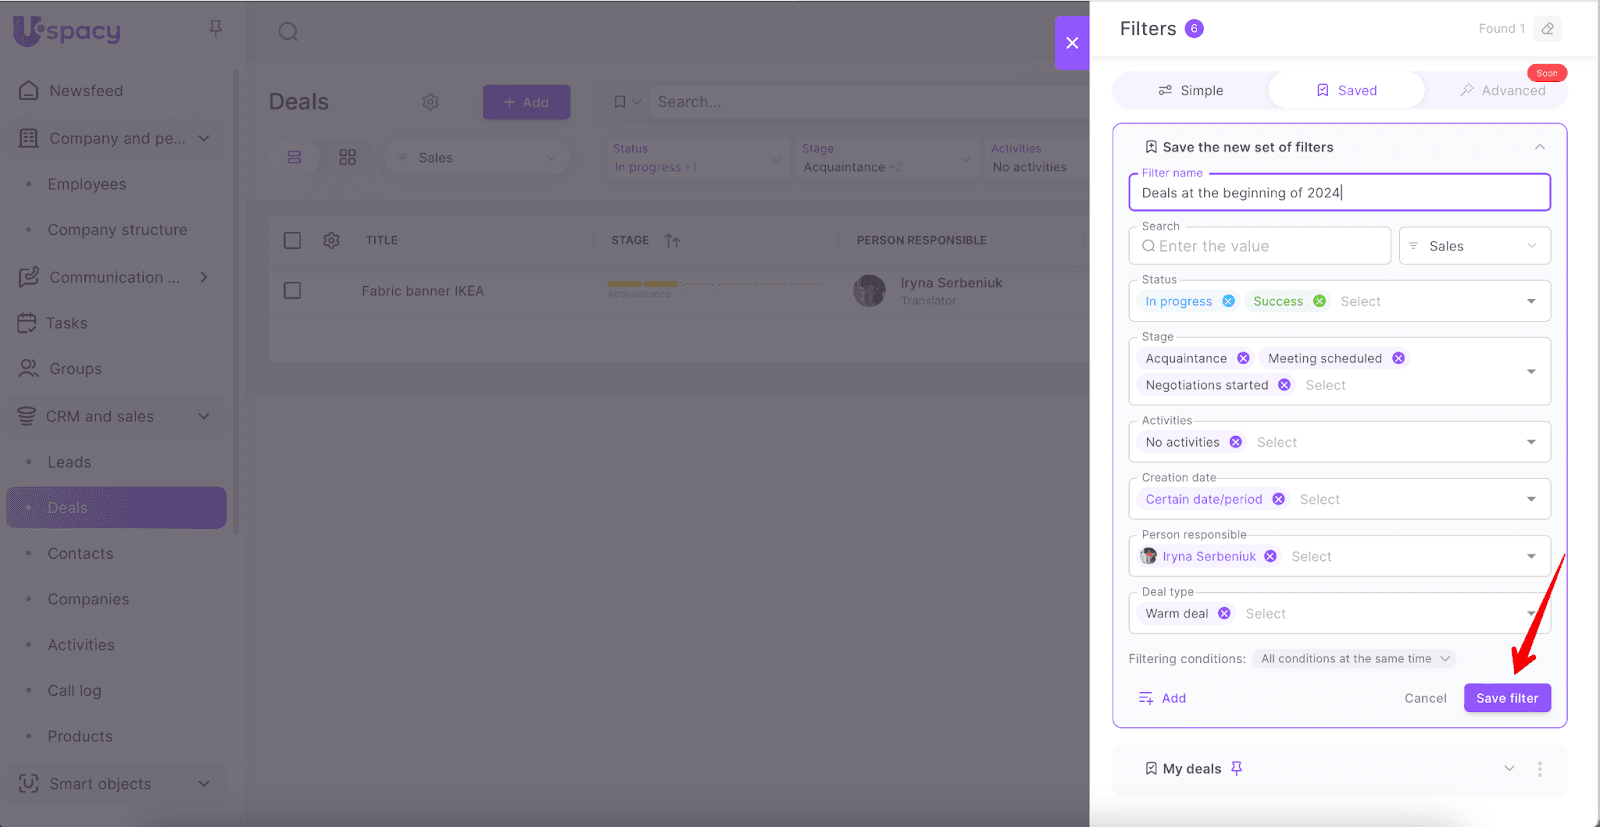The height and width of the screenshot is (827, 1600).
Task: Click the Save filter button
Action: pyautogui.click(x=1506, y=698)
